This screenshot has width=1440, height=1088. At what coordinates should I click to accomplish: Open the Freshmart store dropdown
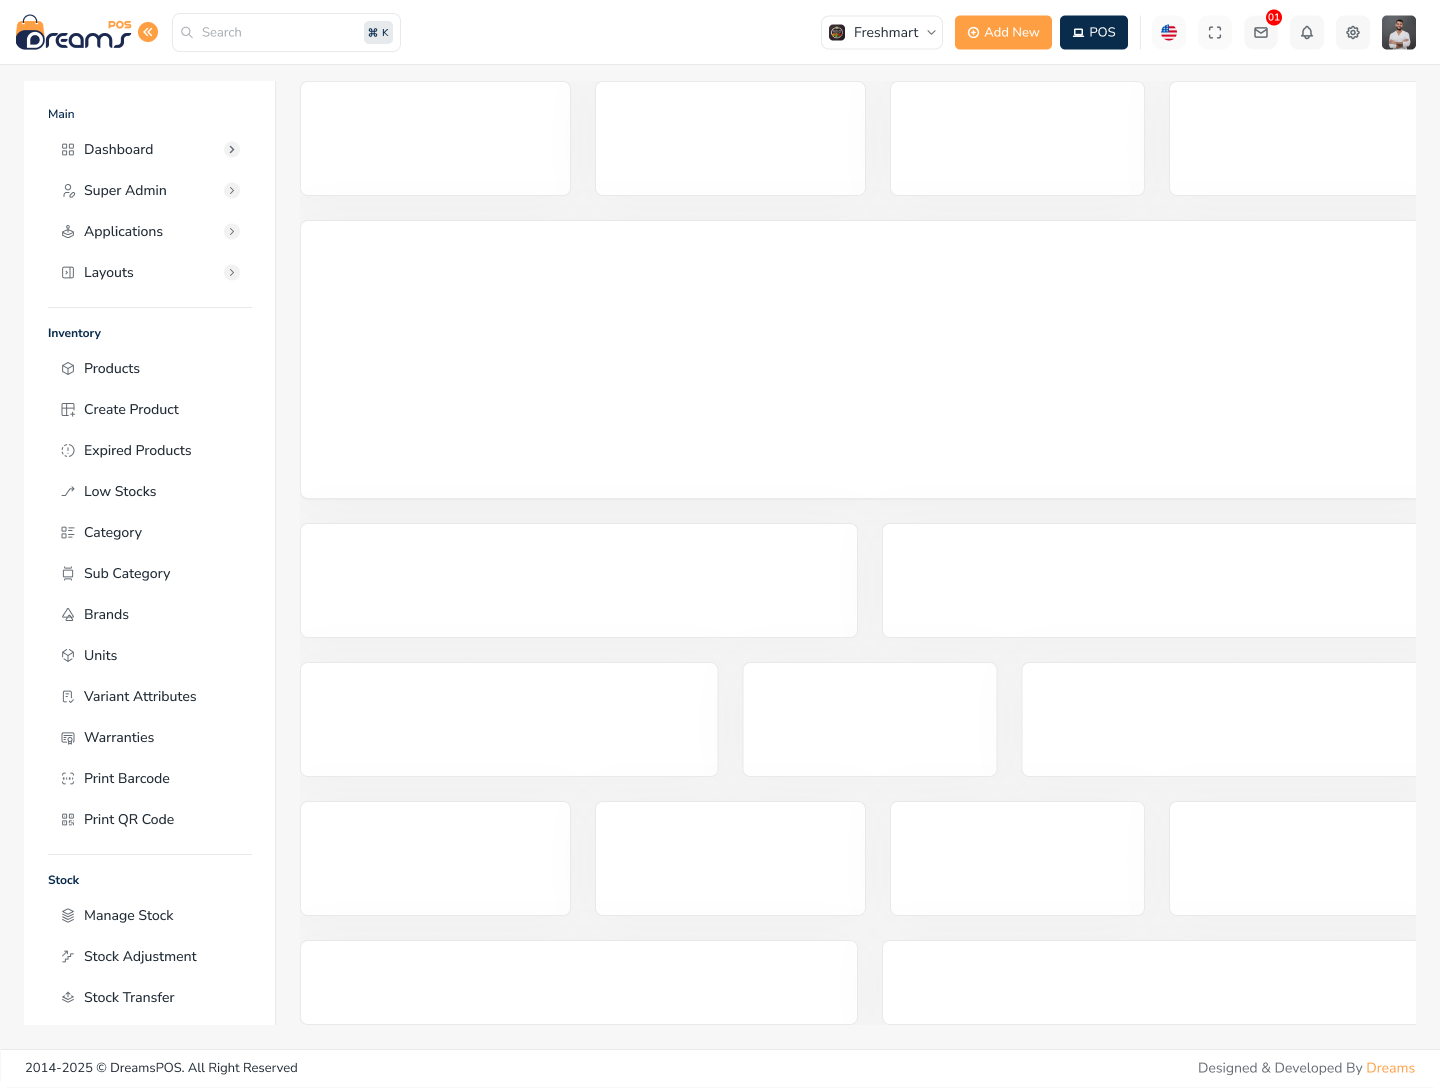(x=882, y=32)
